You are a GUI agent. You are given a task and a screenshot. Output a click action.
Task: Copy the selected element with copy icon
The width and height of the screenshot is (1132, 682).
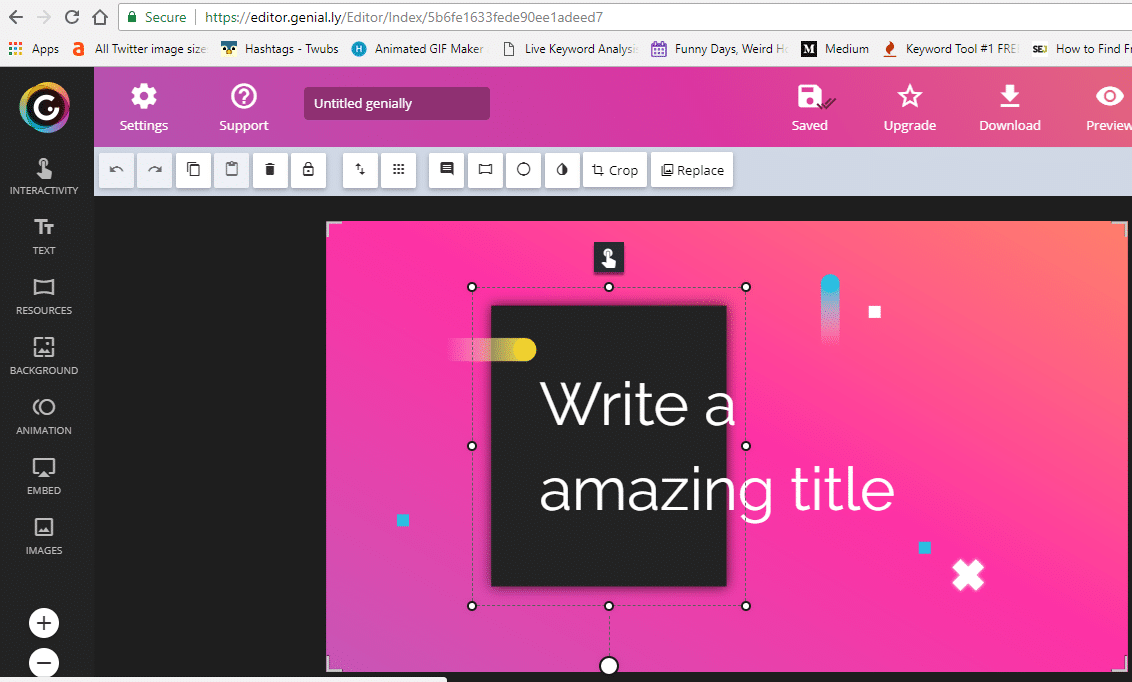pos(193,170)
